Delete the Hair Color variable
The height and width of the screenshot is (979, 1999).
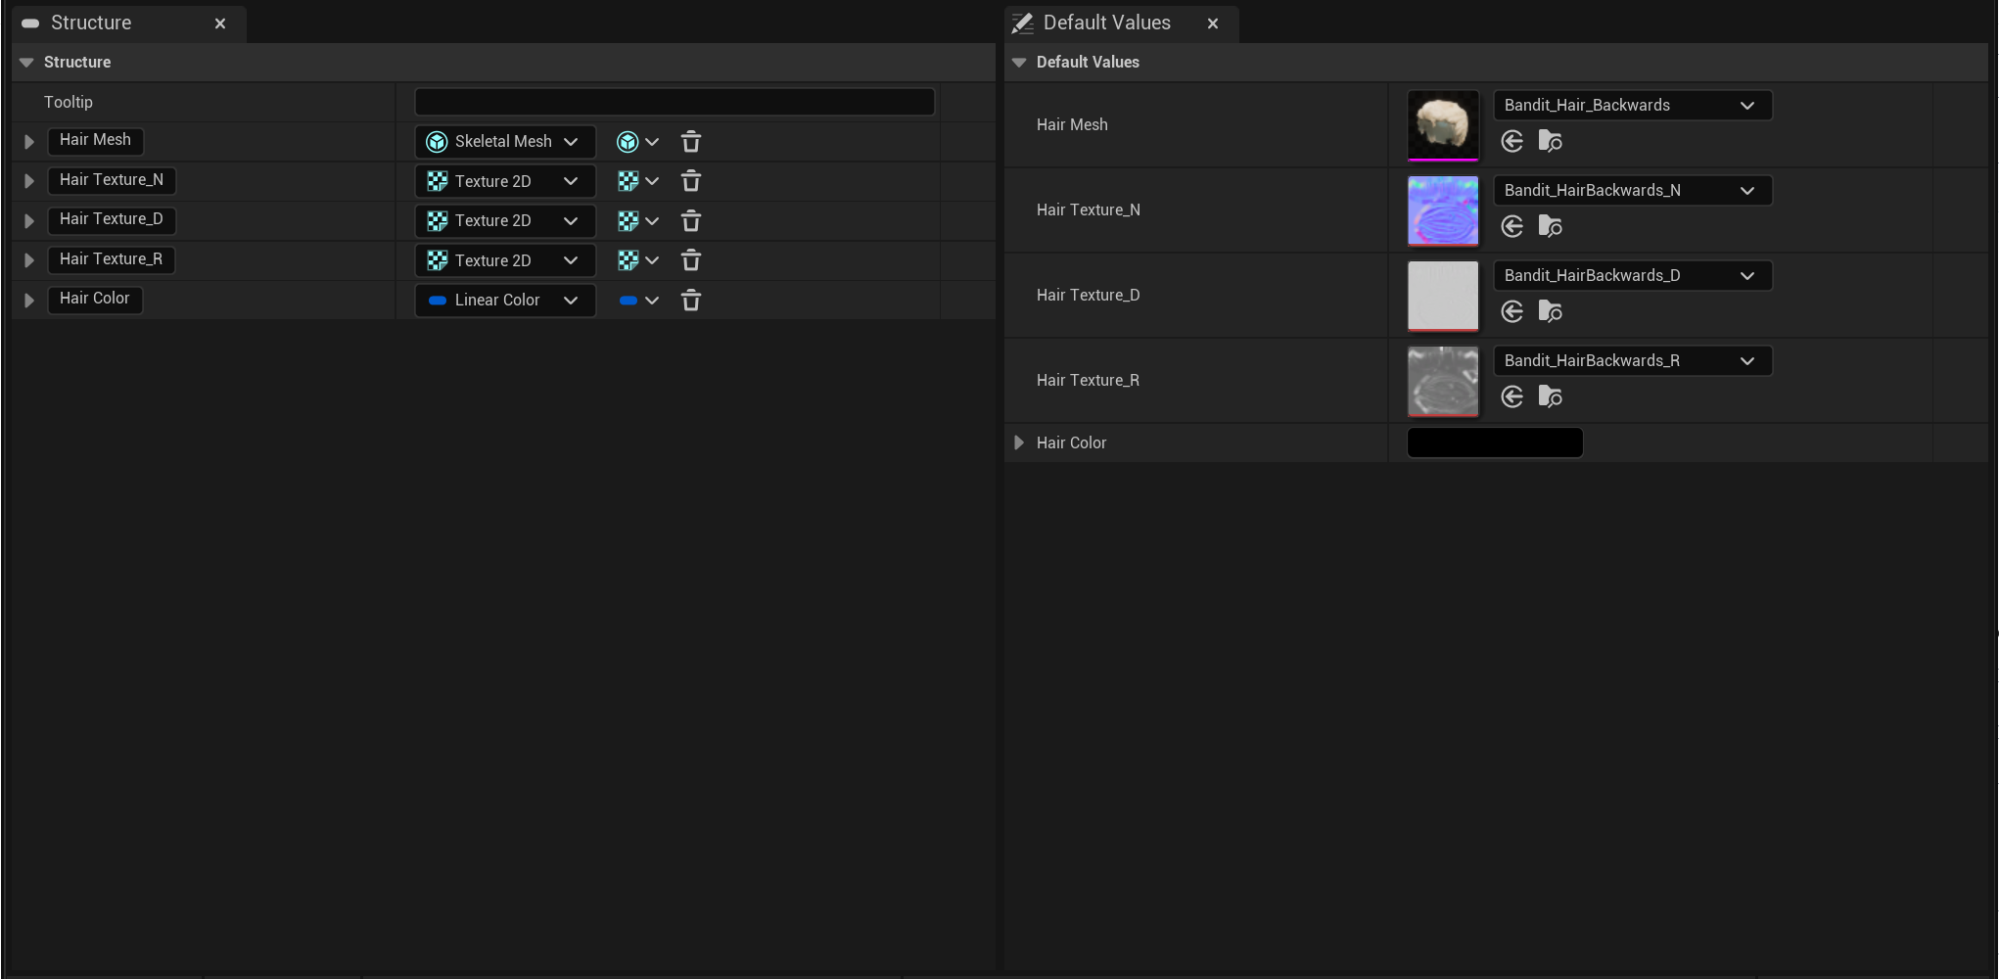[691, 300]
